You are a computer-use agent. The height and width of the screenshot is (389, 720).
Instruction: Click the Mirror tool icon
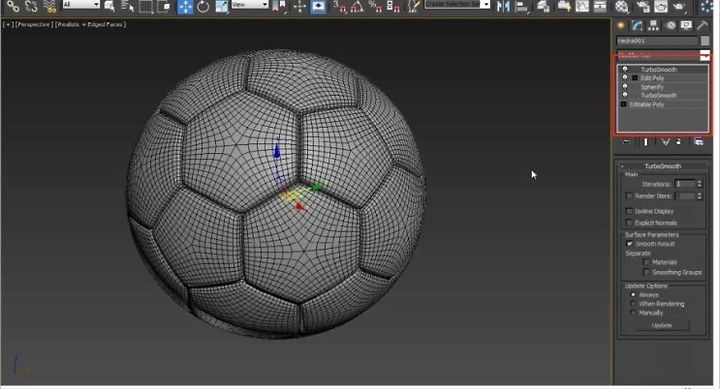coord(503,6)
